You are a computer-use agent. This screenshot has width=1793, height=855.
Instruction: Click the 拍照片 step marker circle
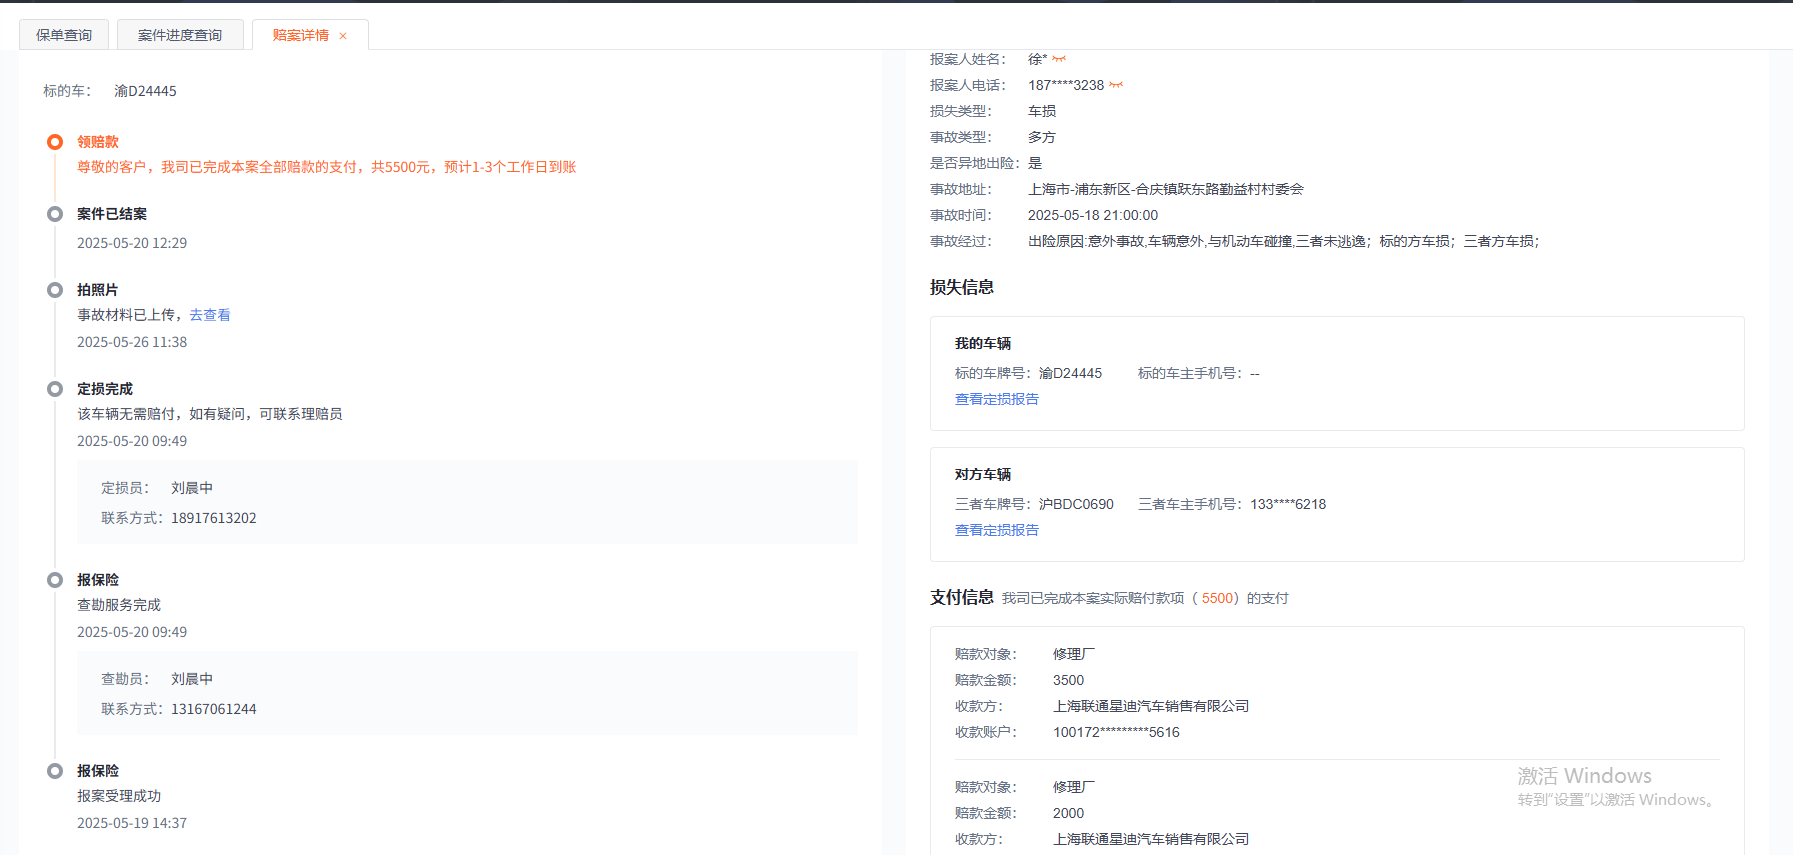(55, 290)
